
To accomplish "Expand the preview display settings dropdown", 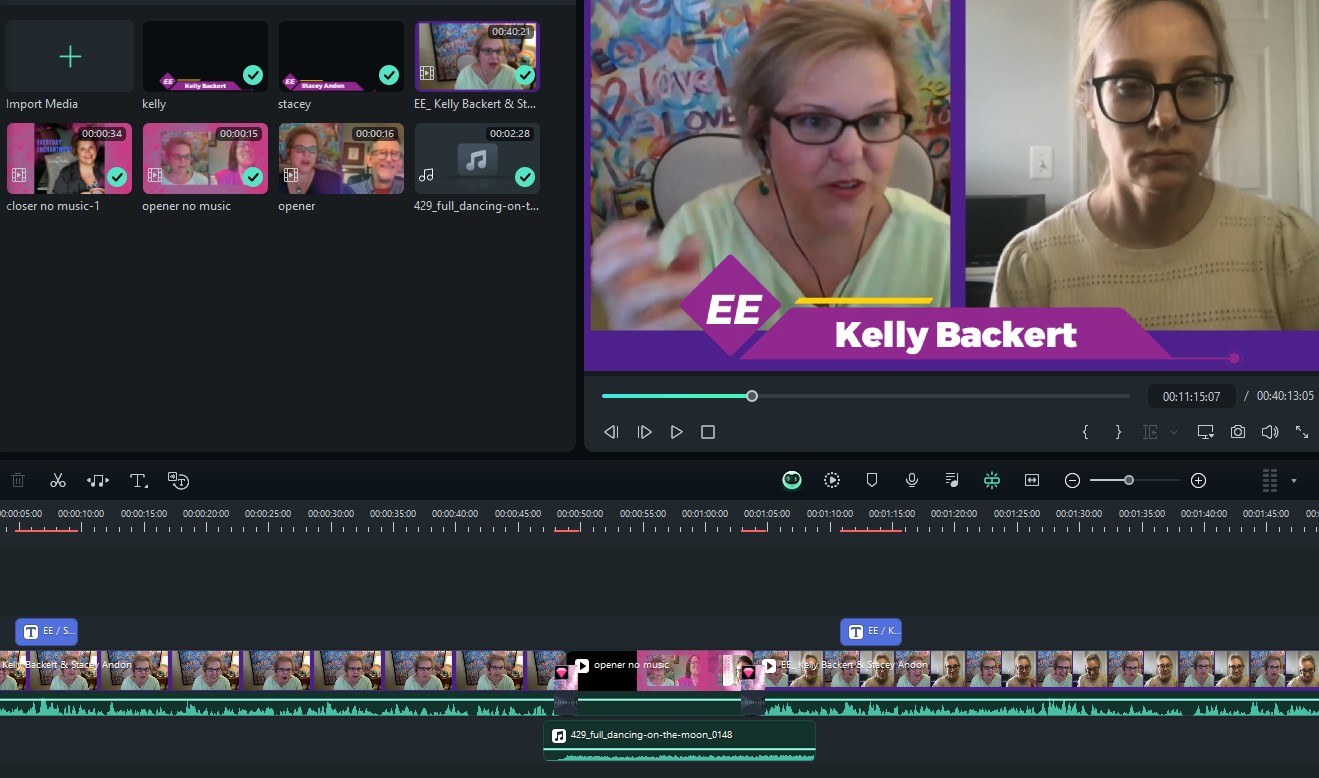I will (x=1174, y=432).
